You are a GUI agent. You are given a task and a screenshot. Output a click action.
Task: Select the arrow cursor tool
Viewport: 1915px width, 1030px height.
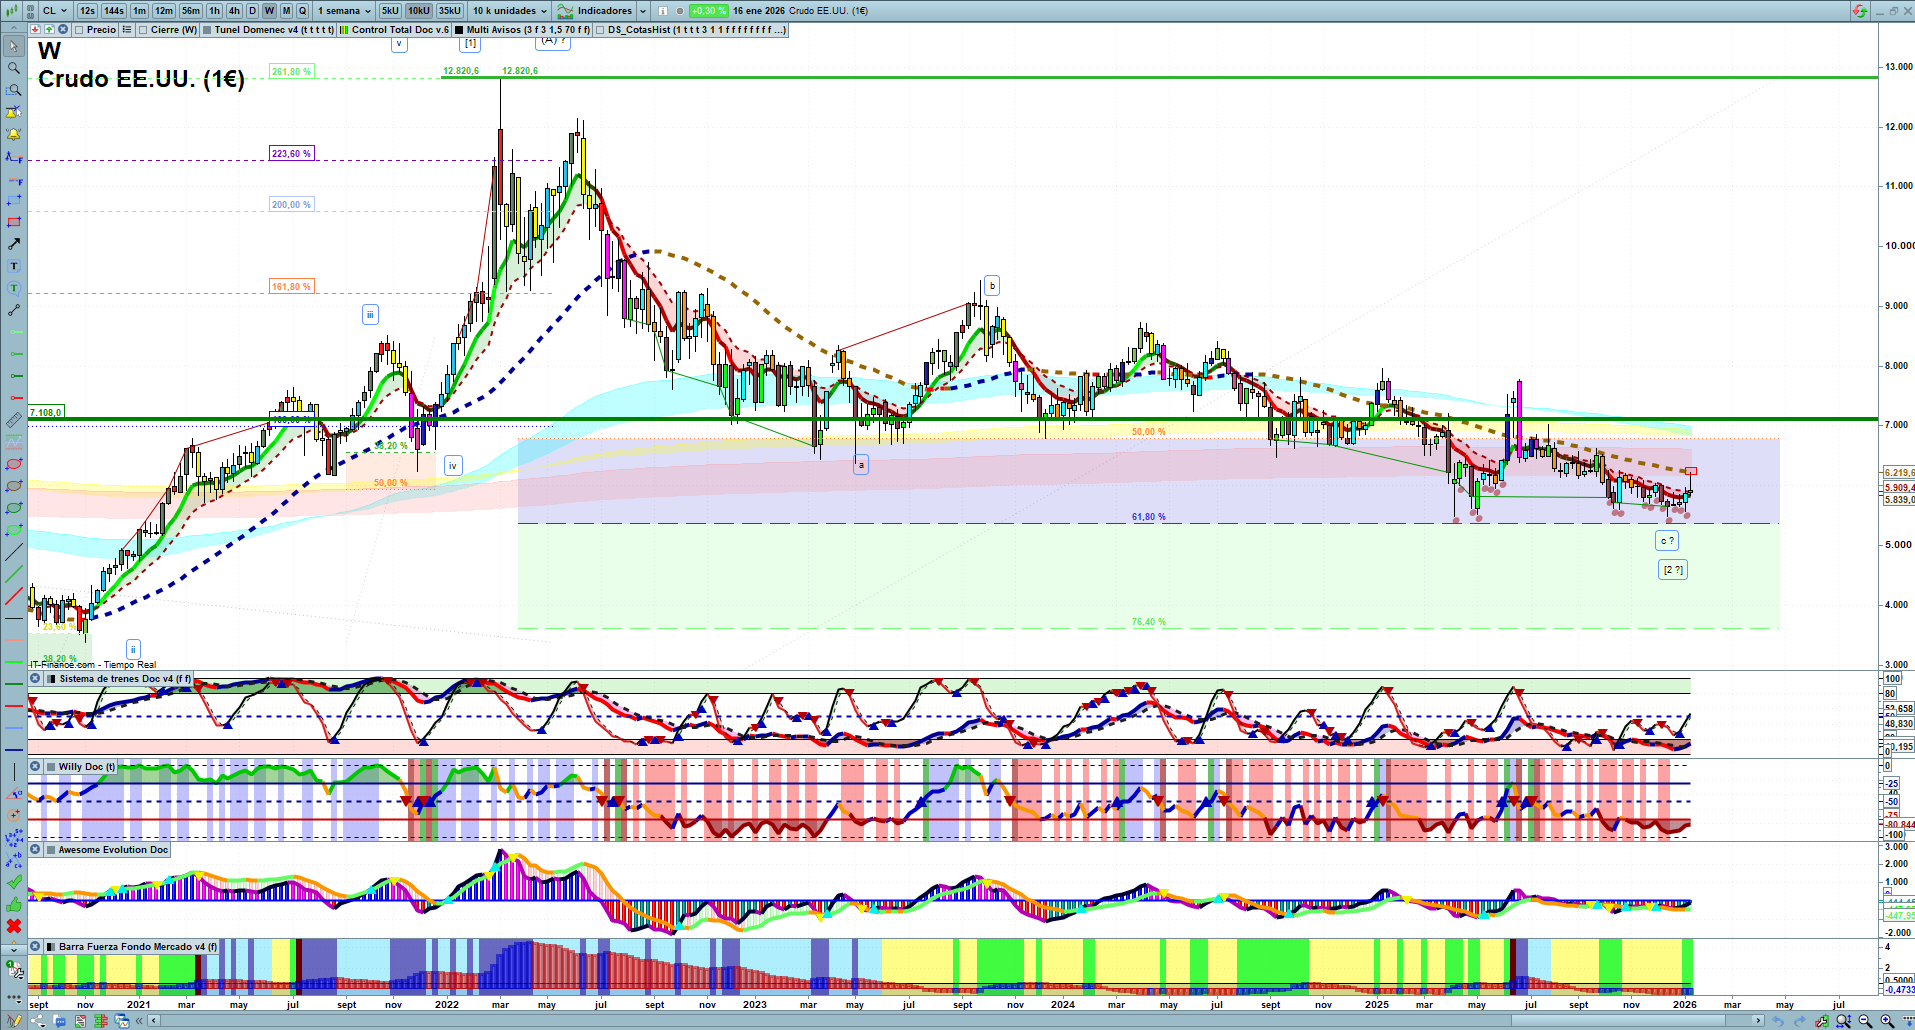(x=14, y=46)
